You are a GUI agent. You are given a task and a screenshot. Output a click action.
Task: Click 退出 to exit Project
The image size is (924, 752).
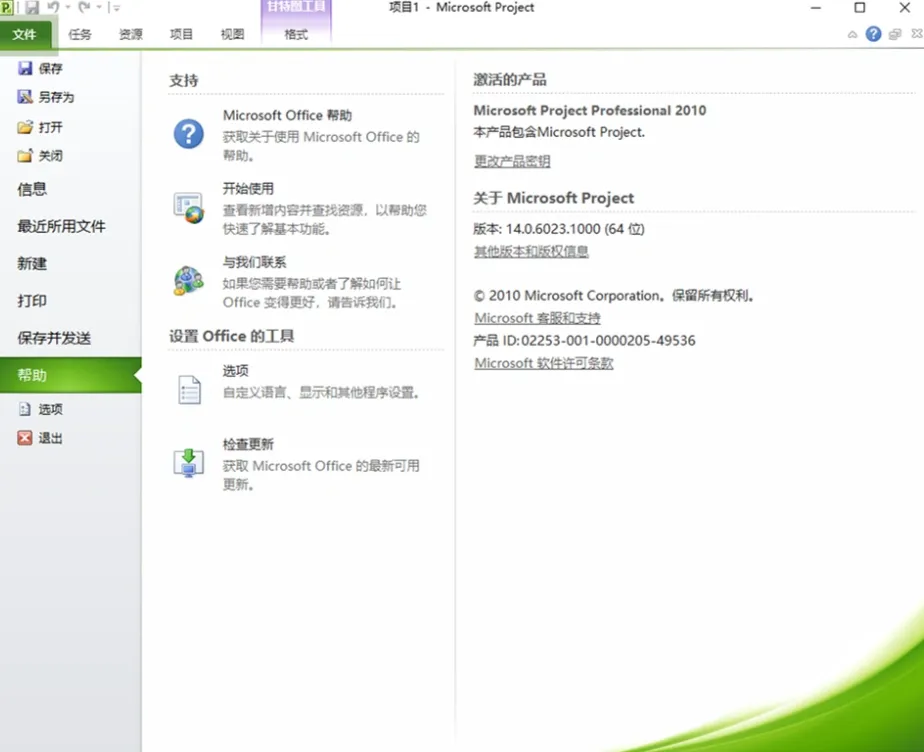(40, 438)
